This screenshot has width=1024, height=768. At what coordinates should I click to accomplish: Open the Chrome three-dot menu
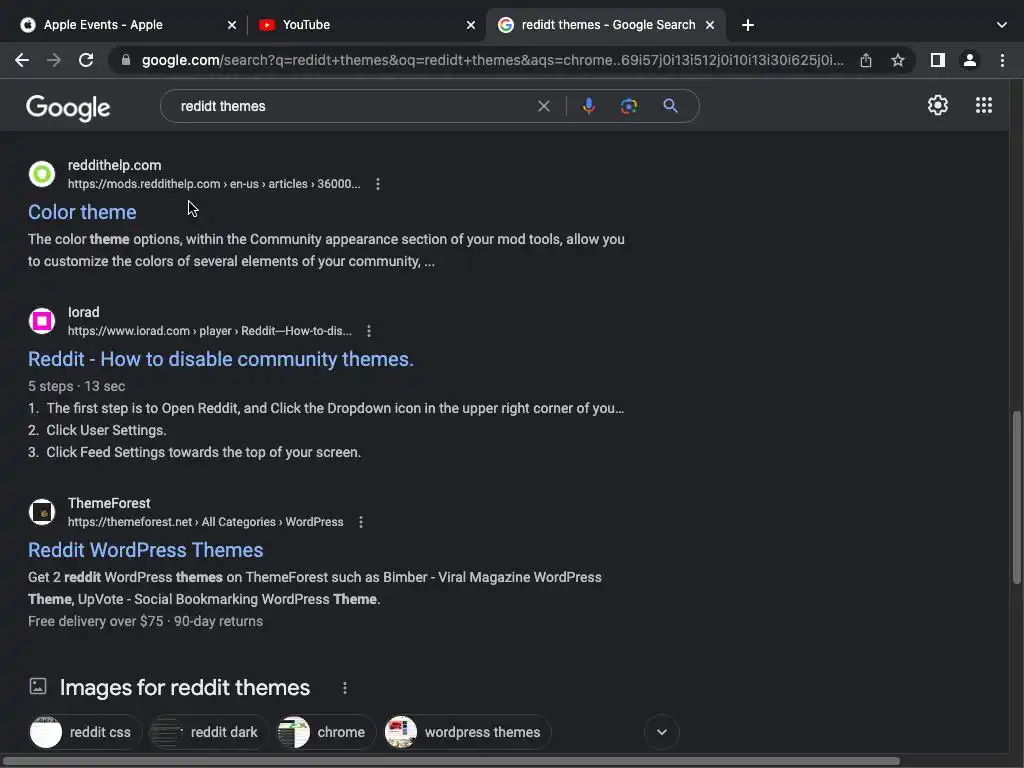tap(1002, 60)
